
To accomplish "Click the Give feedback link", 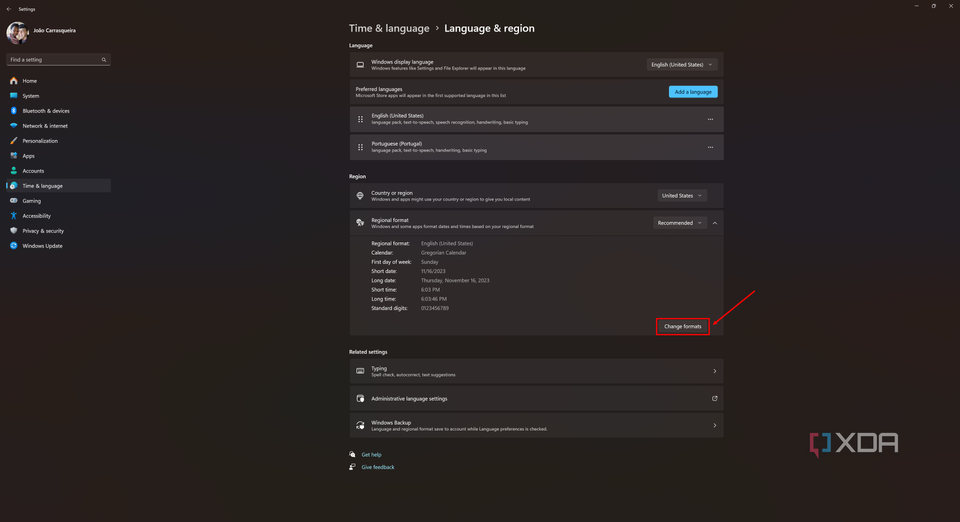I will click(378, 467).
